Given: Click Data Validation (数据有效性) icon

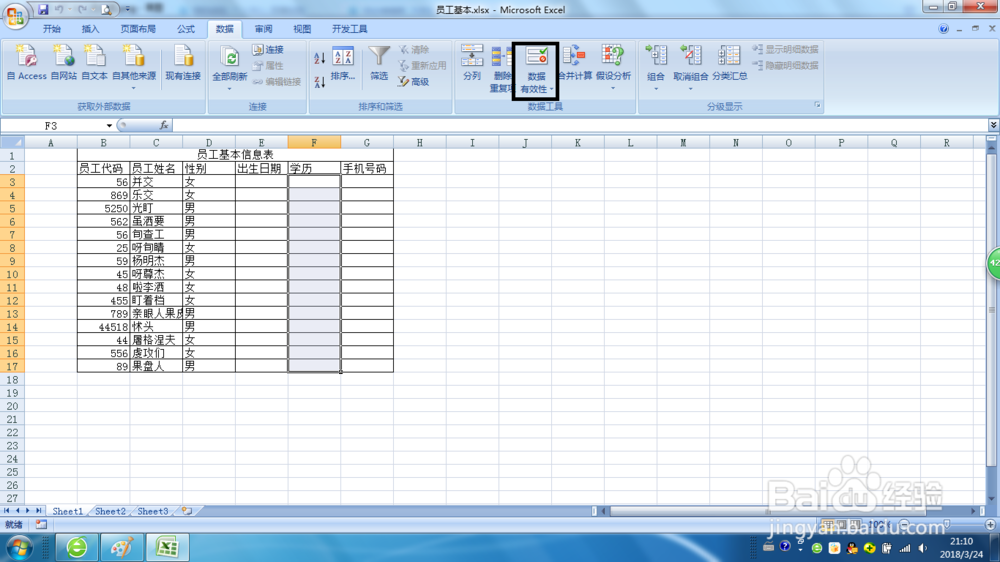Looking at the screenshot, I should pos(536,56).
